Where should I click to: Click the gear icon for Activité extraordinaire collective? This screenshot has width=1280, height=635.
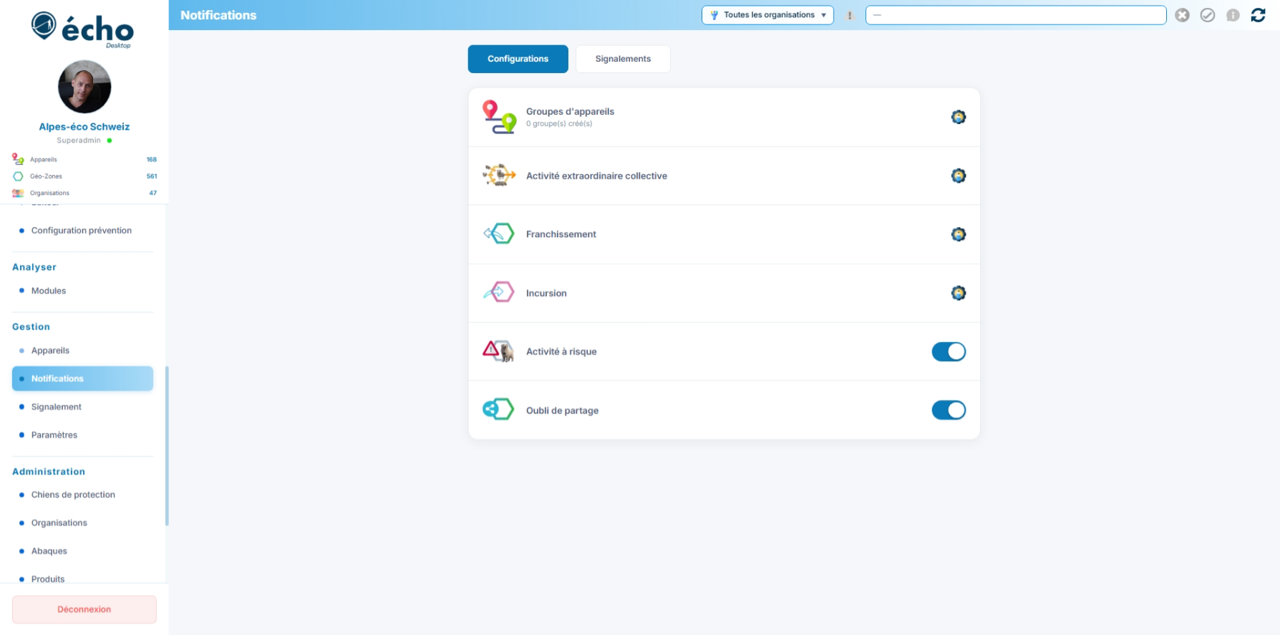(958, 176)
